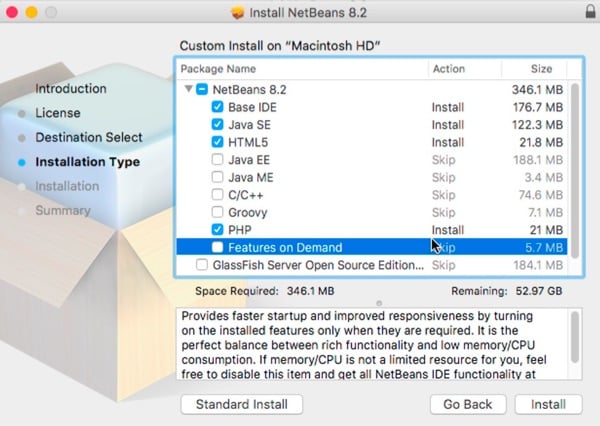Click the Java SE label
The image size is (600, 426).
pos(249,125)
